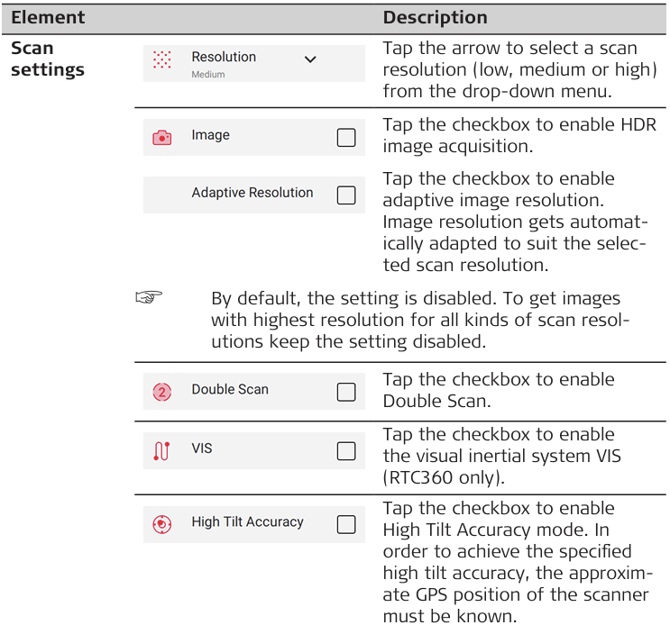Toggle the VIS checkbox
The image size is (670, 634).
[346, 451]
